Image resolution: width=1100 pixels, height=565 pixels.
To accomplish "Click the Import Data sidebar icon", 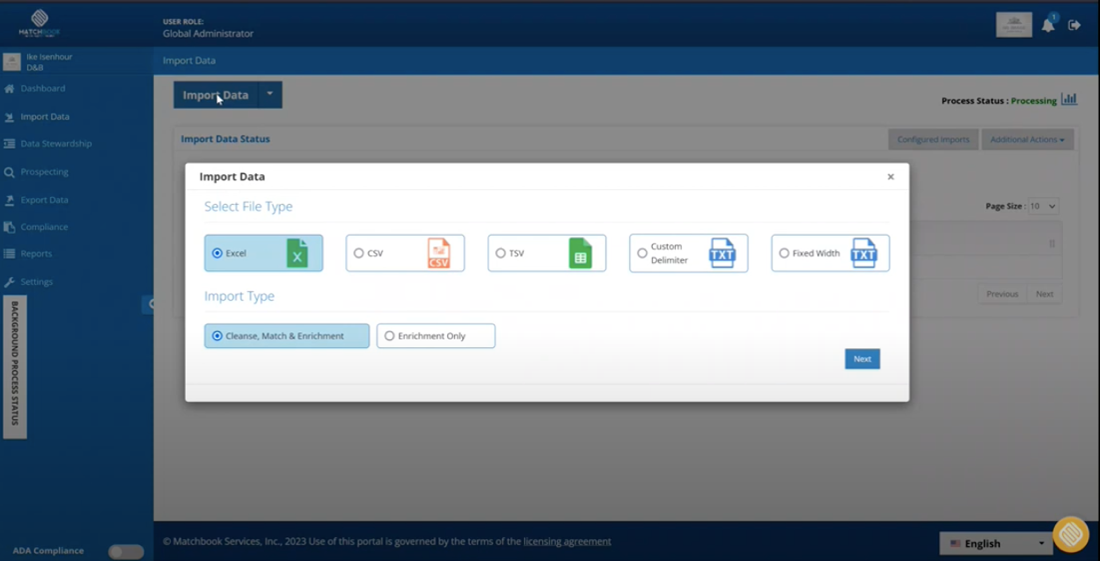I will [x=9, y=117].
